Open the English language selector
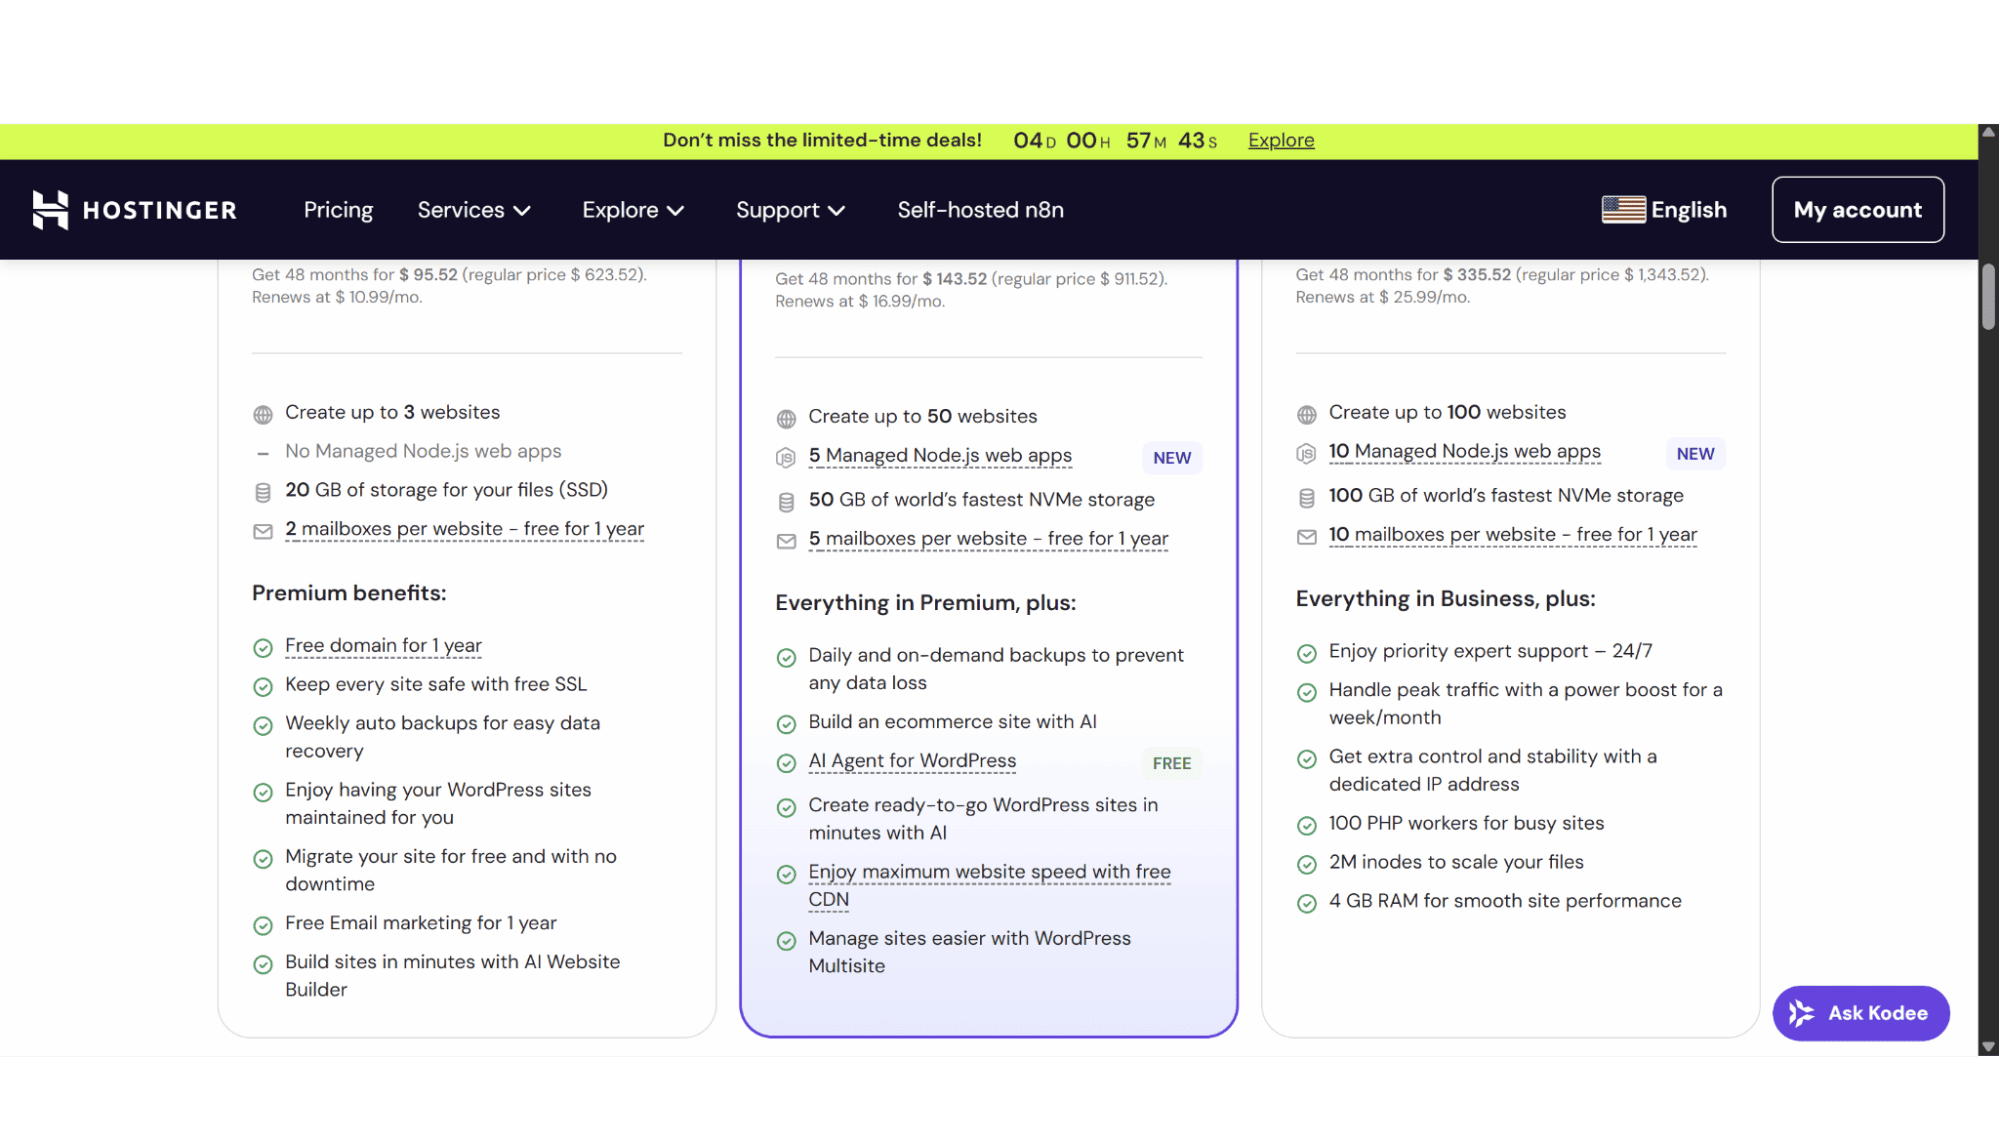The height and width of the screenshot is (1125, 1999). coord(1664,210)
